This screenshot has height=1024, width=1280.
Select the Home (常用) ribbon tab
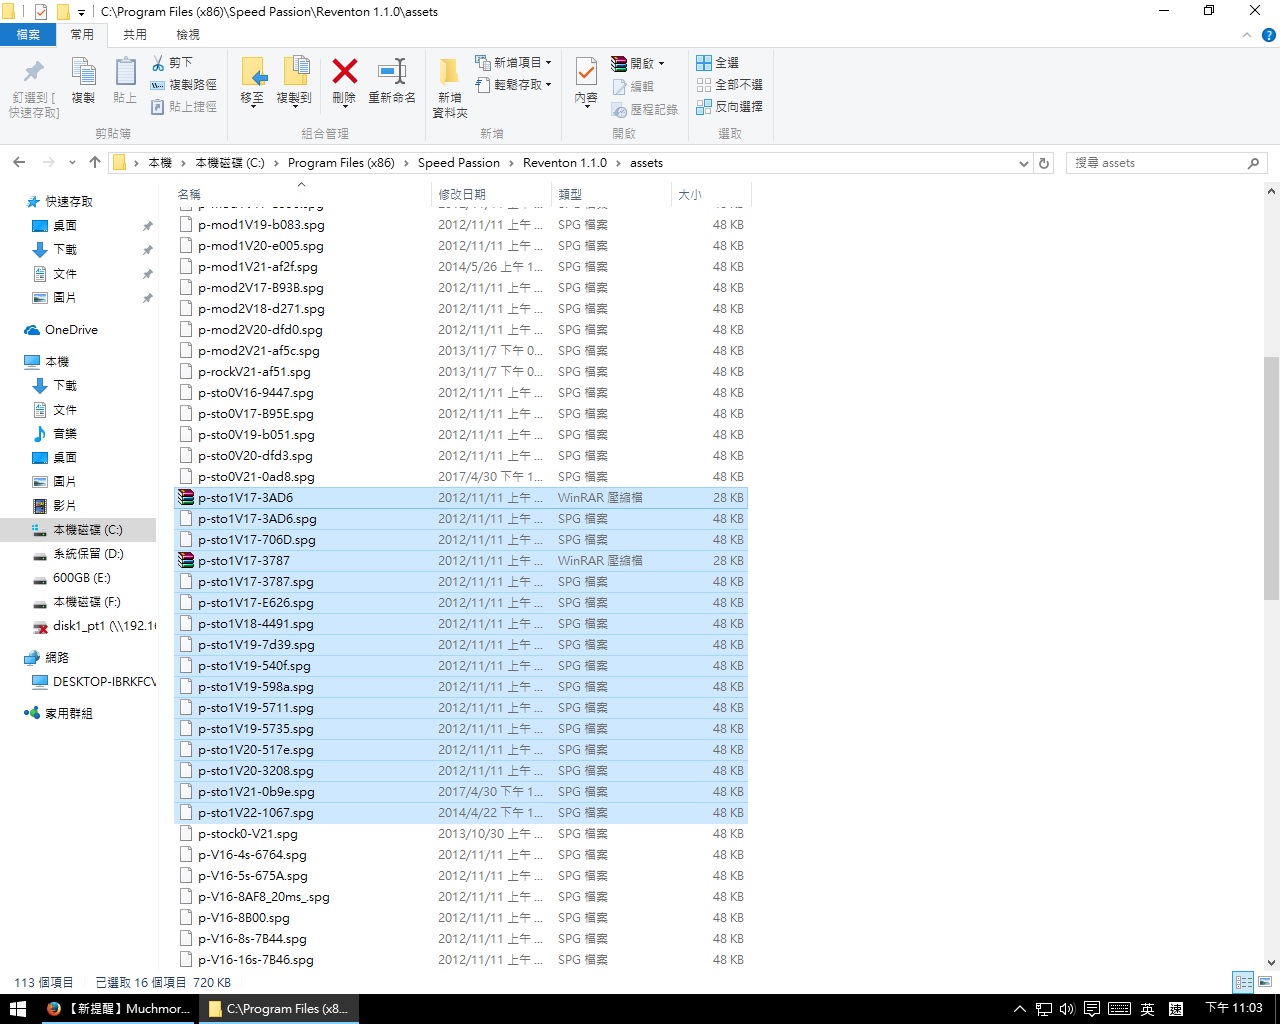tap(82, 35)
